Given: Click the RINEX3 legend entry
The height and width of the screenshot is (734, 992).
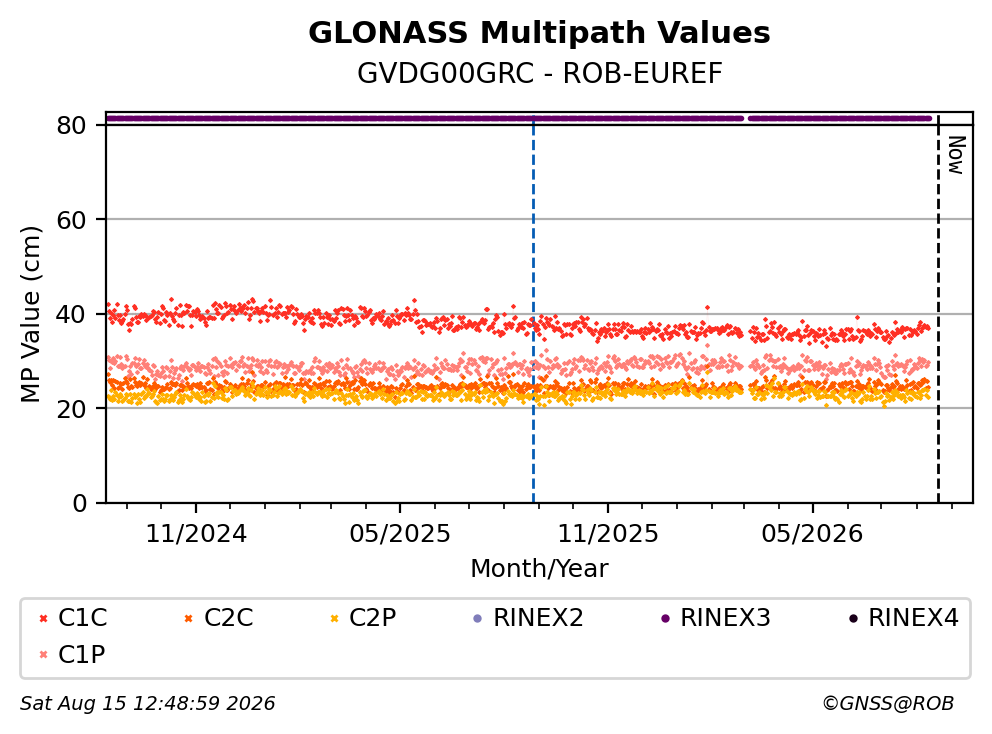Looking at the screenshot, I should 716,618.
